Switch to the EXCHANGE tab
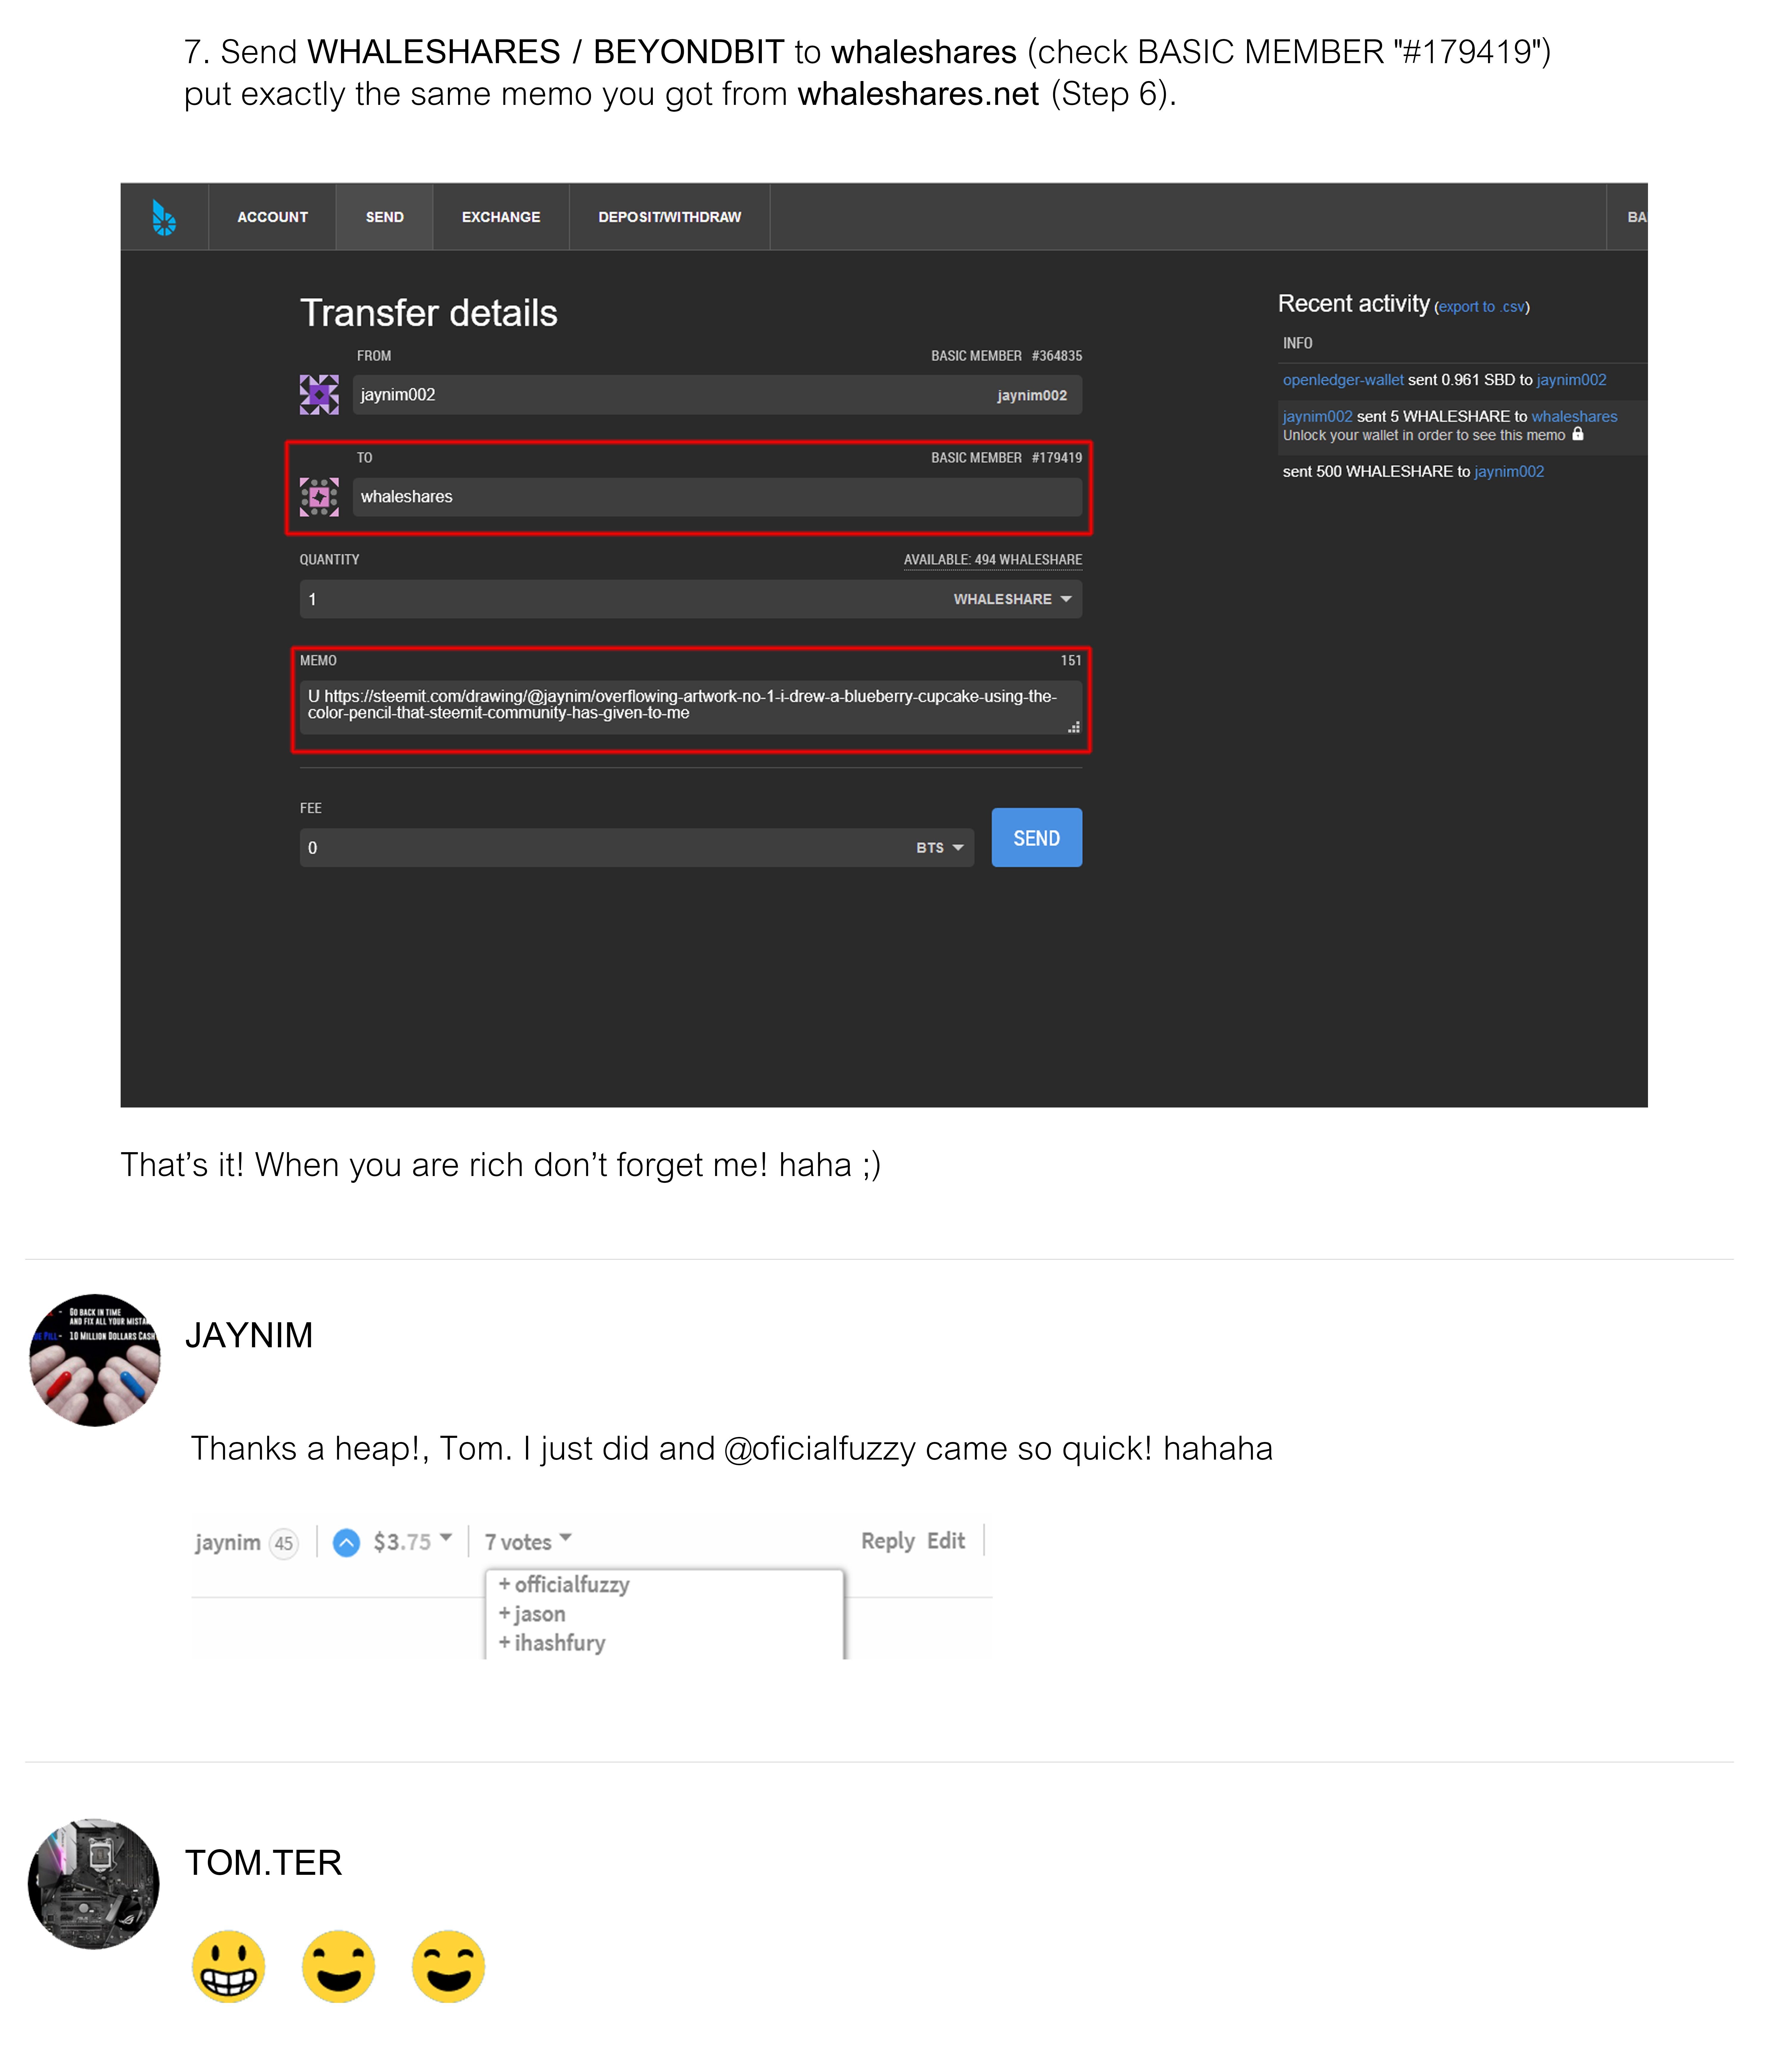The height and width of the screenshot is (2072, 1771). pyautogui.click(x=501, y=217)
